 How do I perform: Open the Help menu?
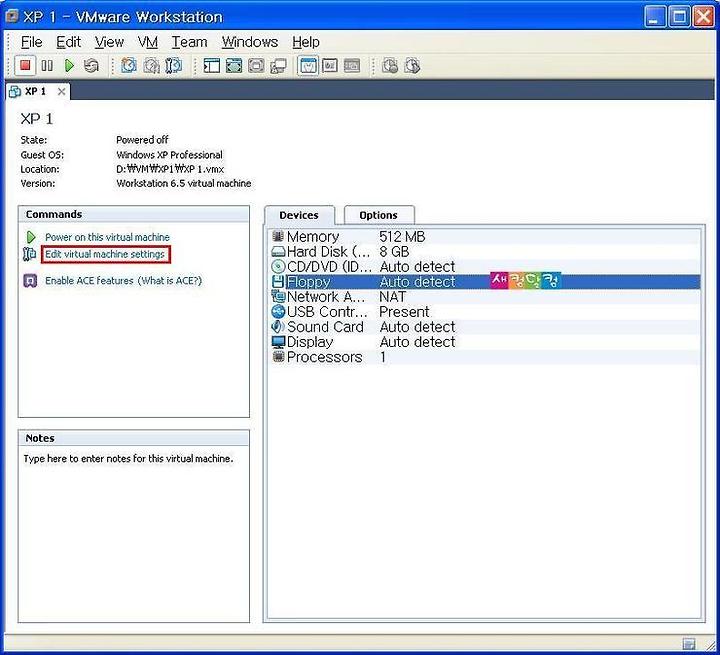306,42
